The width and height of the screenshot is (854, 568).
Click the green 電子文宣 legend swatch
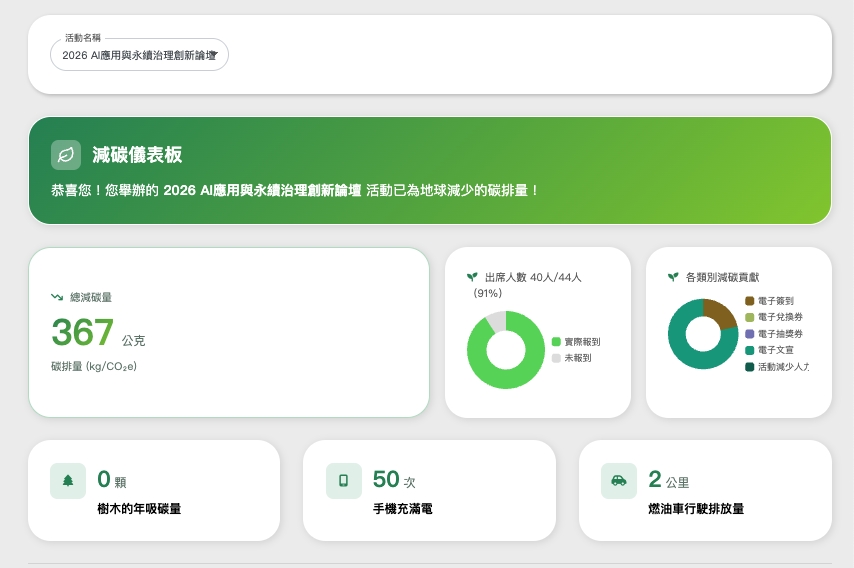[x=750, y=350]
